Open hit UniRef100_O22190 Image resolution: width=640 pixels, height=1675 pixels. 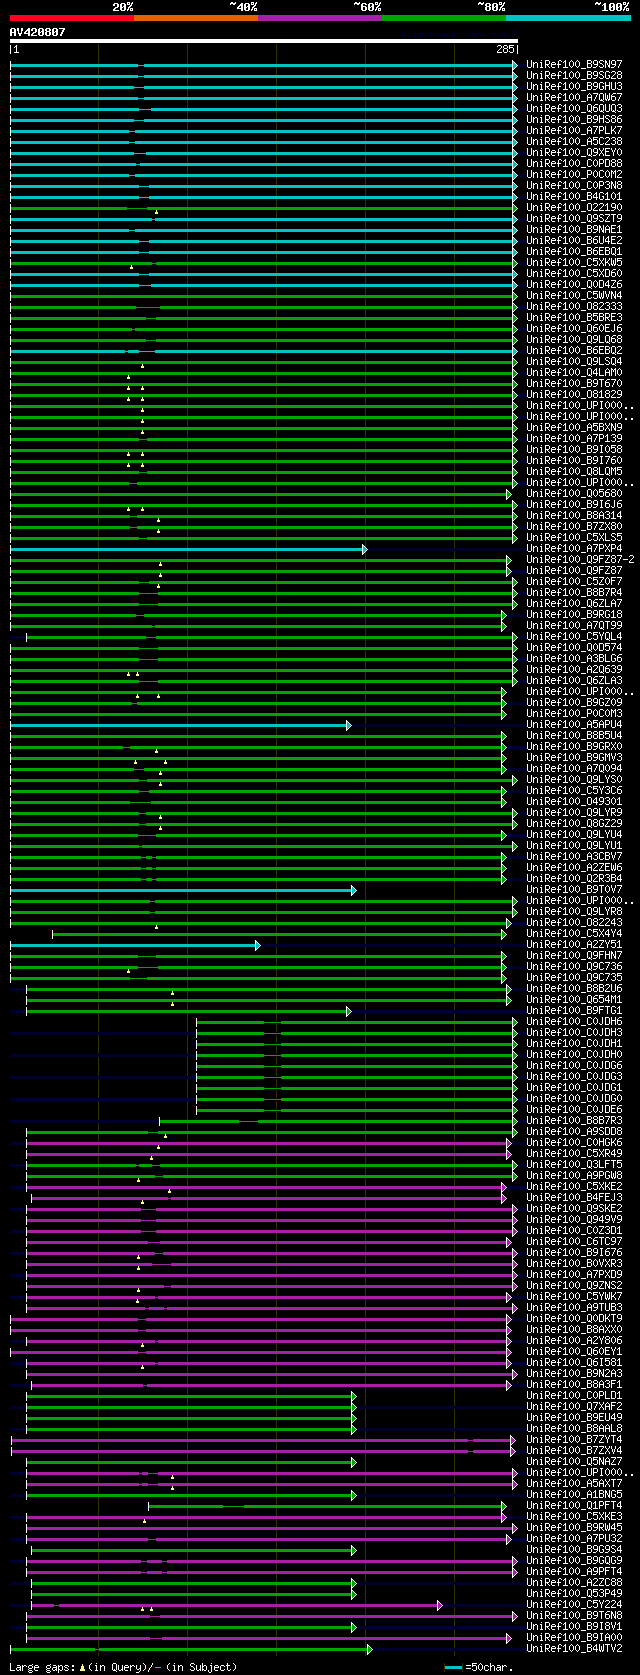pos(574,208)
